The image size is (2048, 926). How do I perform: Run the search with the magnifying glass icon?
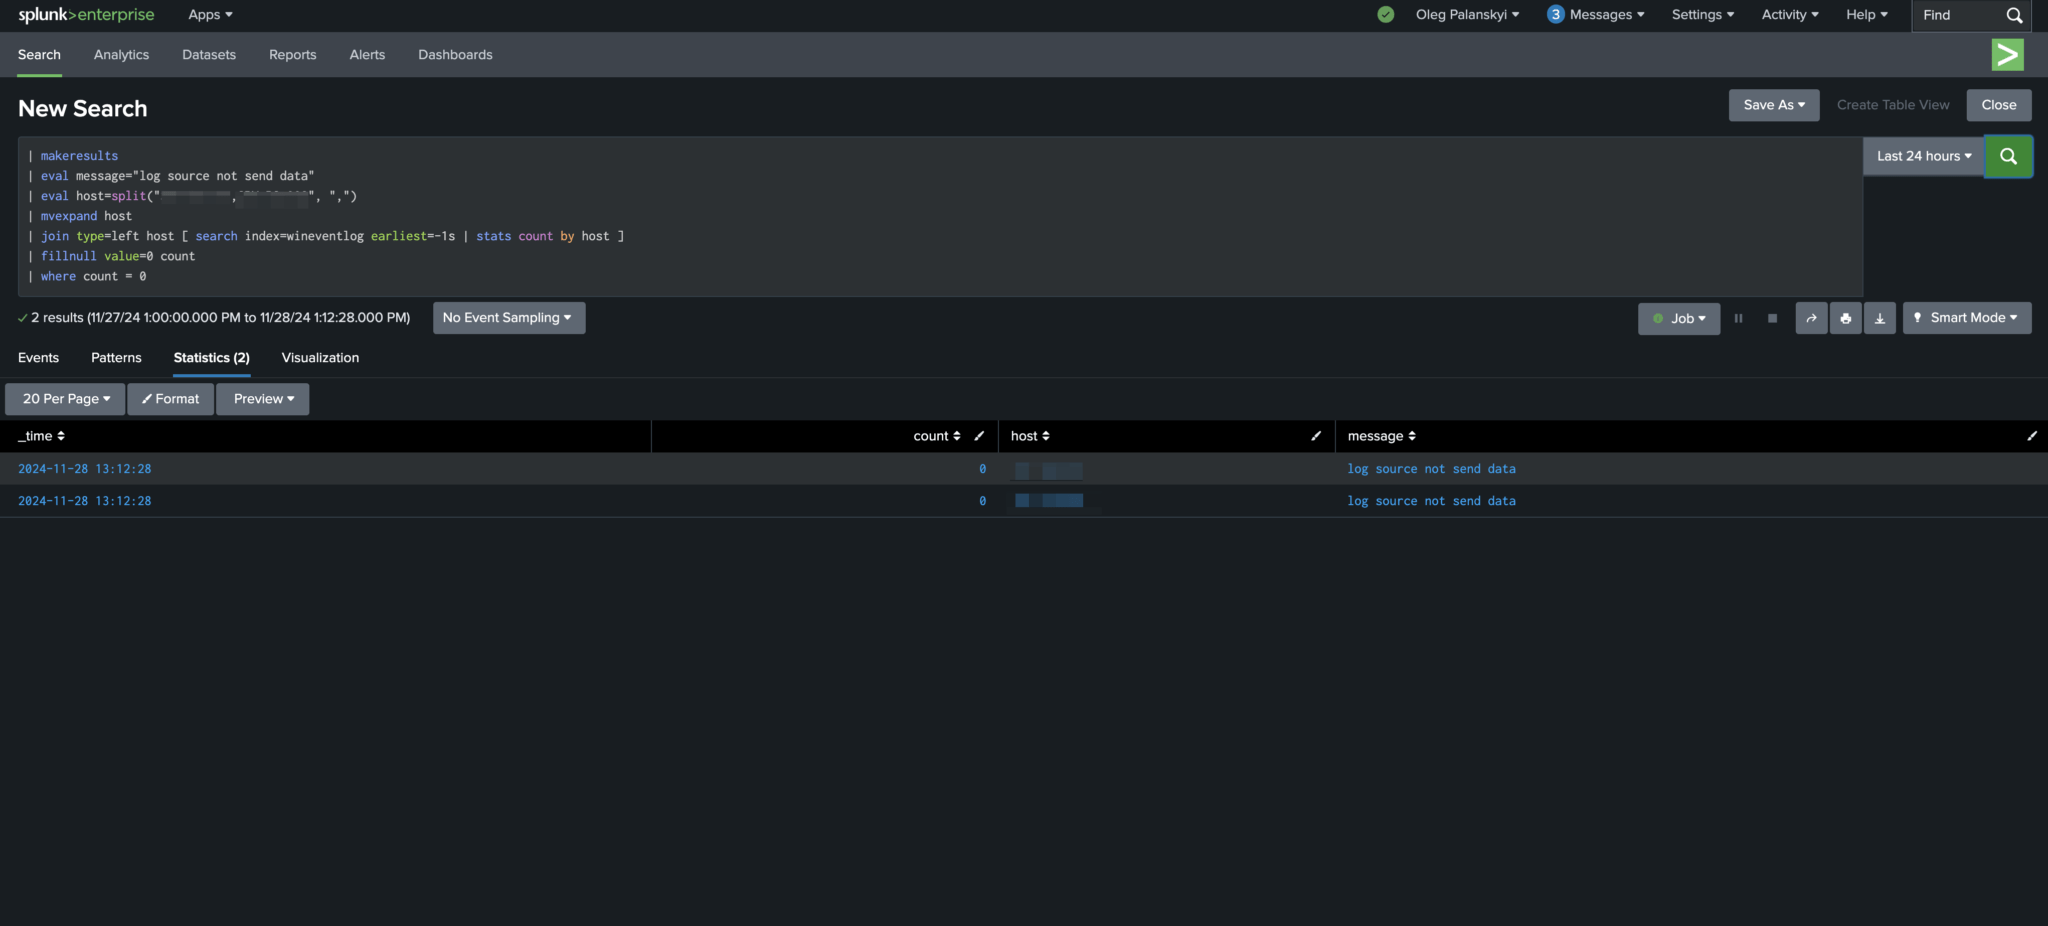(2009, 156)
